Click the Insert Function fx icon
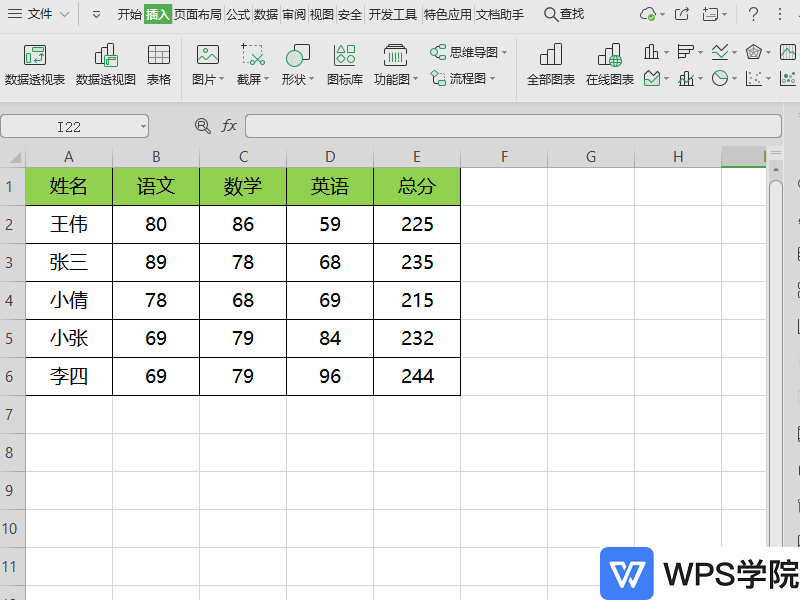The image size is (800, 600). [x=227, y=126]
